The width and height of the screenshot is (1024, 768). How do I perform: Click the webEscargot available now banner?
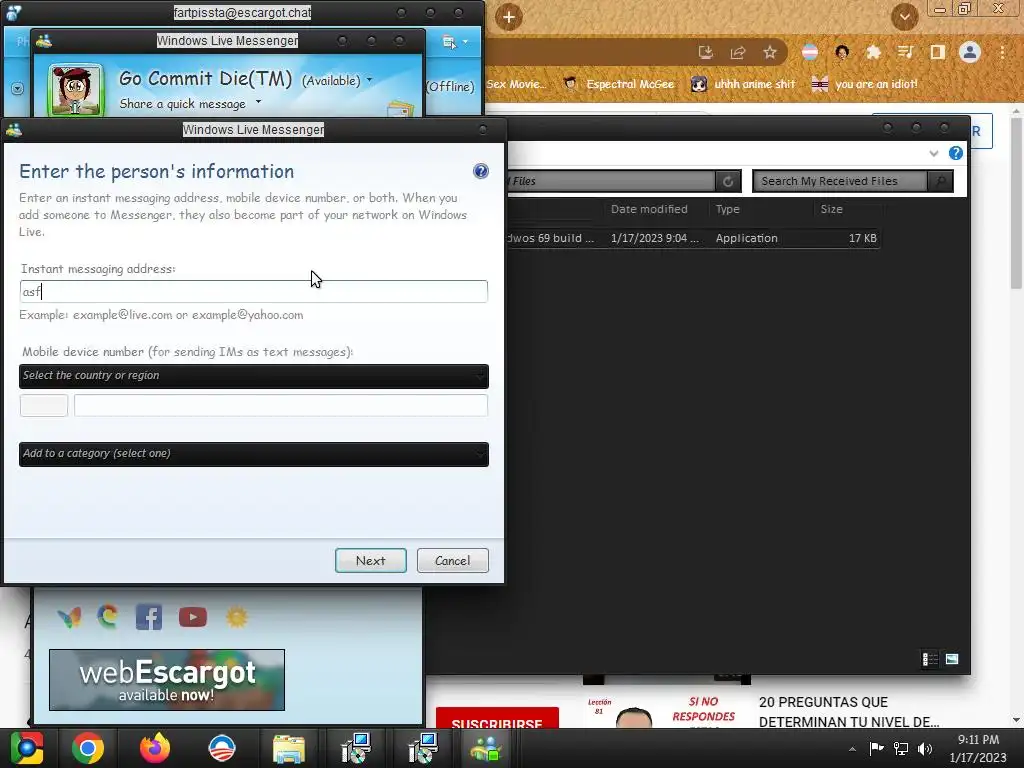[167, 680]
